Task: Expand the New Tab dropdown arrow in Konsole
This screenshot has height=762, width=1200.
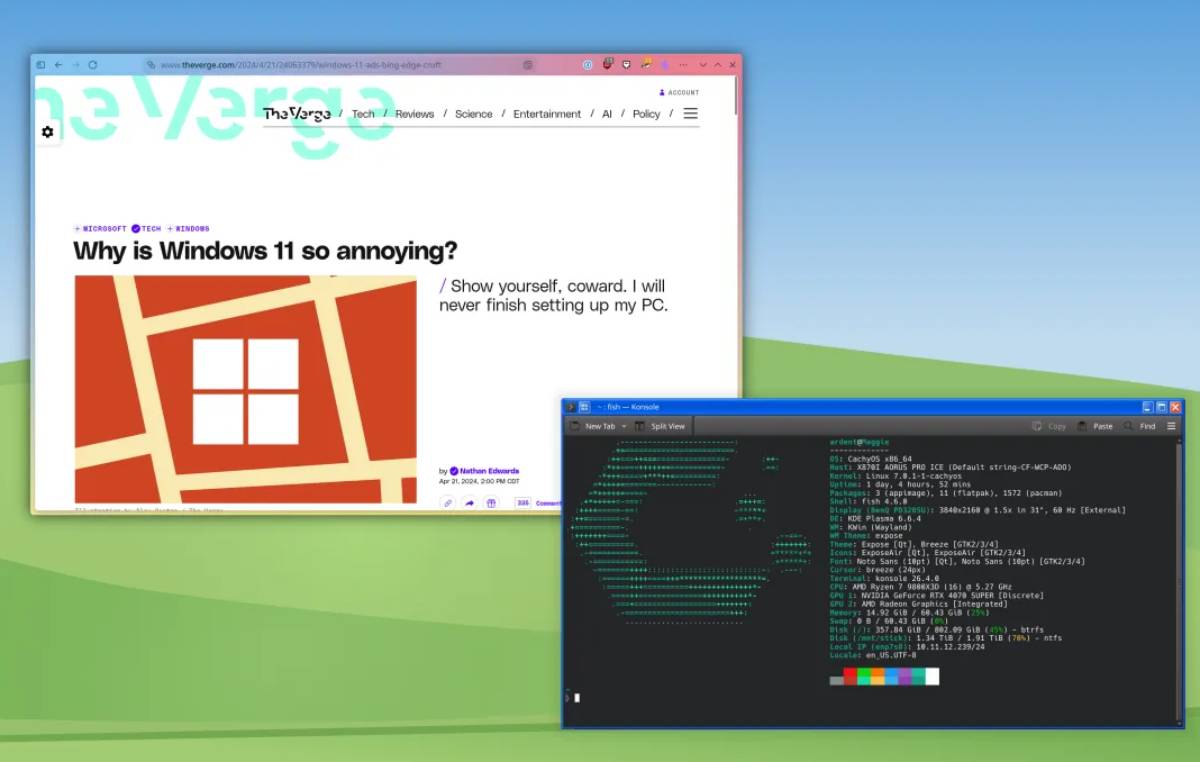Action: click(x=624, y=426)
